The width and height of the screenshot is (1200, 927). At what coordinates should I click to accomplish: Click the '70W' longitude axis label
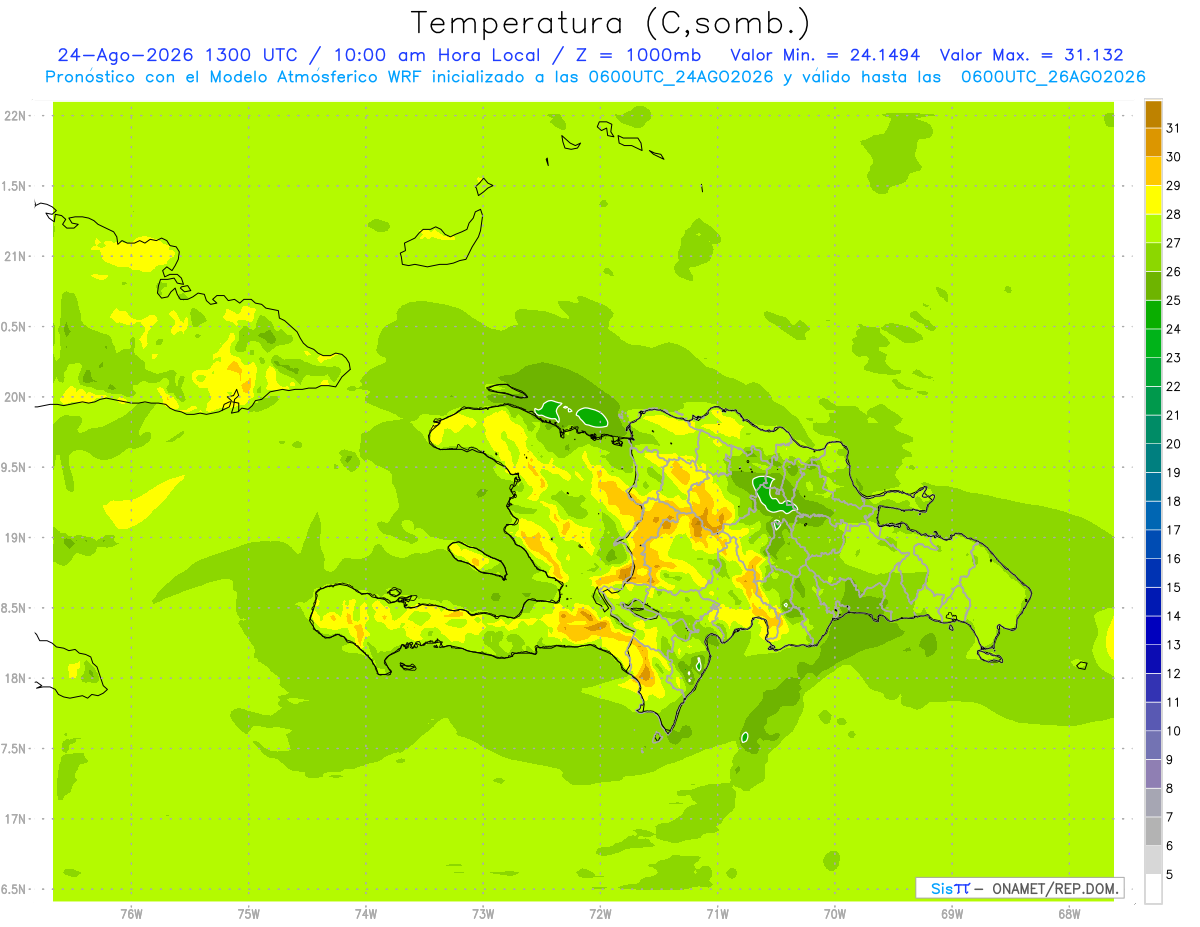click(835, 914)
